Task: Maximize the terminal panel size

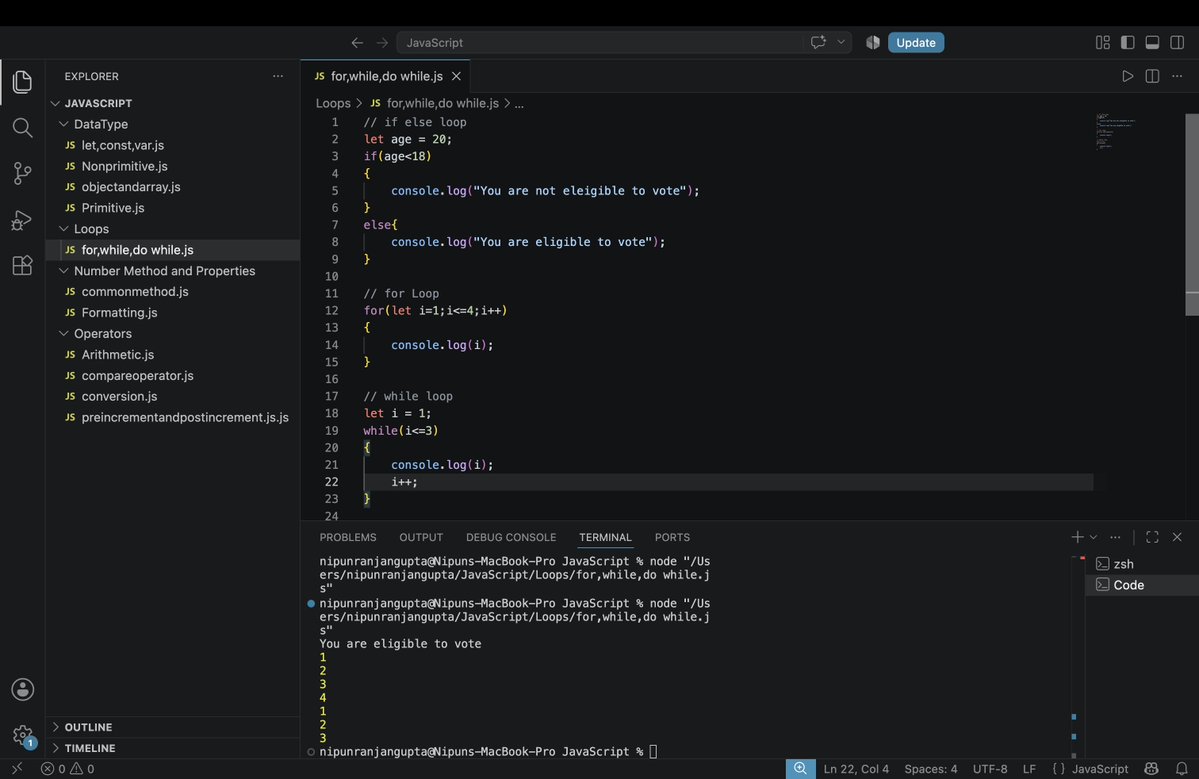Action: [x=1152, y=537]
